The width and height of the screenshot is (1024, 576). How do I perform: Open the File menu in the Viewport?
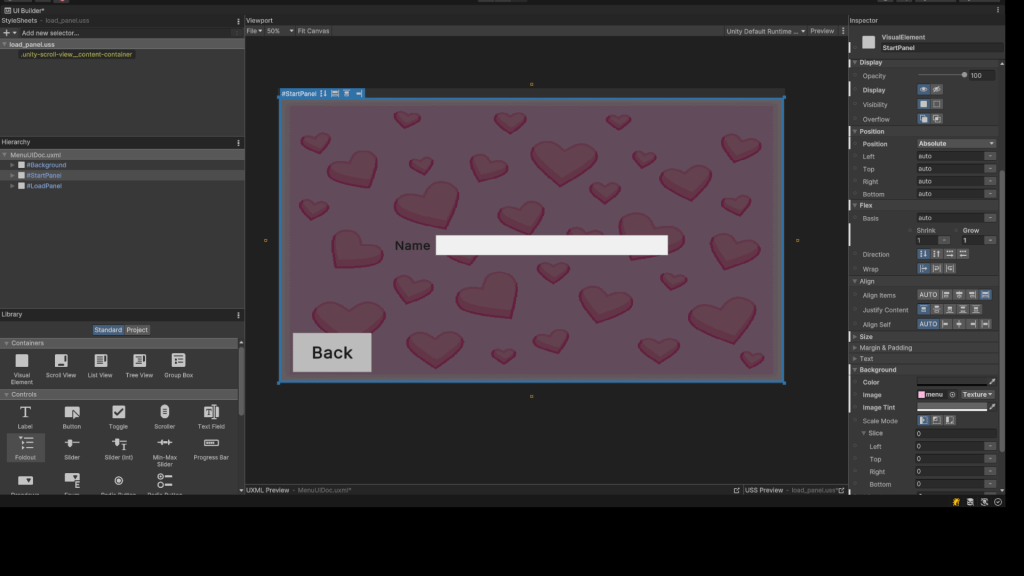(x=254, y=31)
